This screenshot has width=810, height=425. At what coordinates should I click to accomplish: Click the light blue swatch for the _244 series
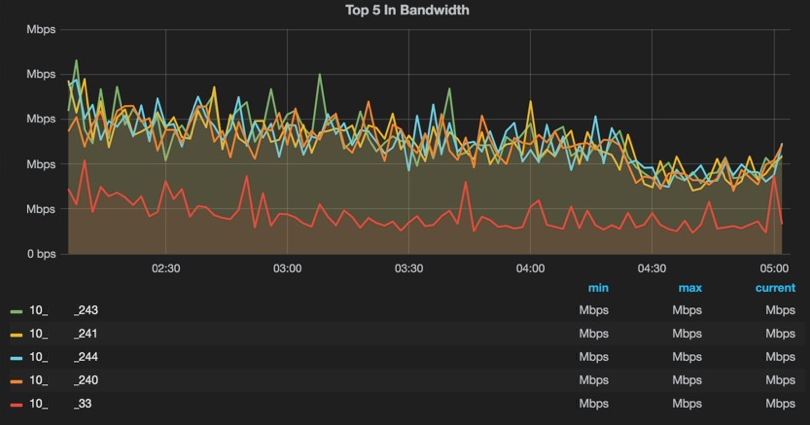pos(17,358)
